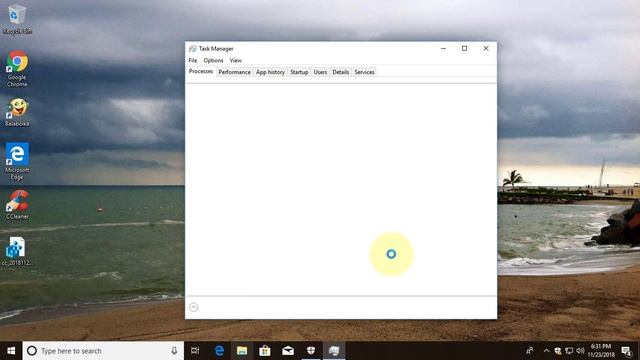Open the People icon in taskbar
The width and height of the screenshot is (640, 360).
point(530,351)
